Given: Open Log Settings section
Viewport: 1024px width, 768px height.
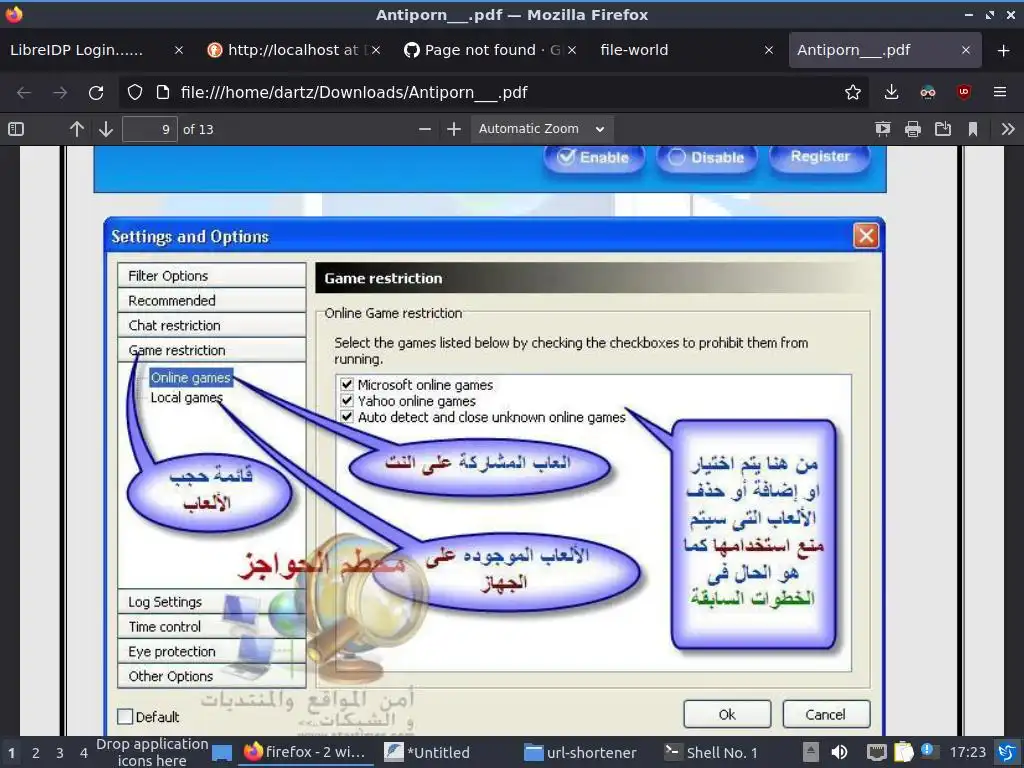Looking at the screenshot, I should click(x=212, y=601).
